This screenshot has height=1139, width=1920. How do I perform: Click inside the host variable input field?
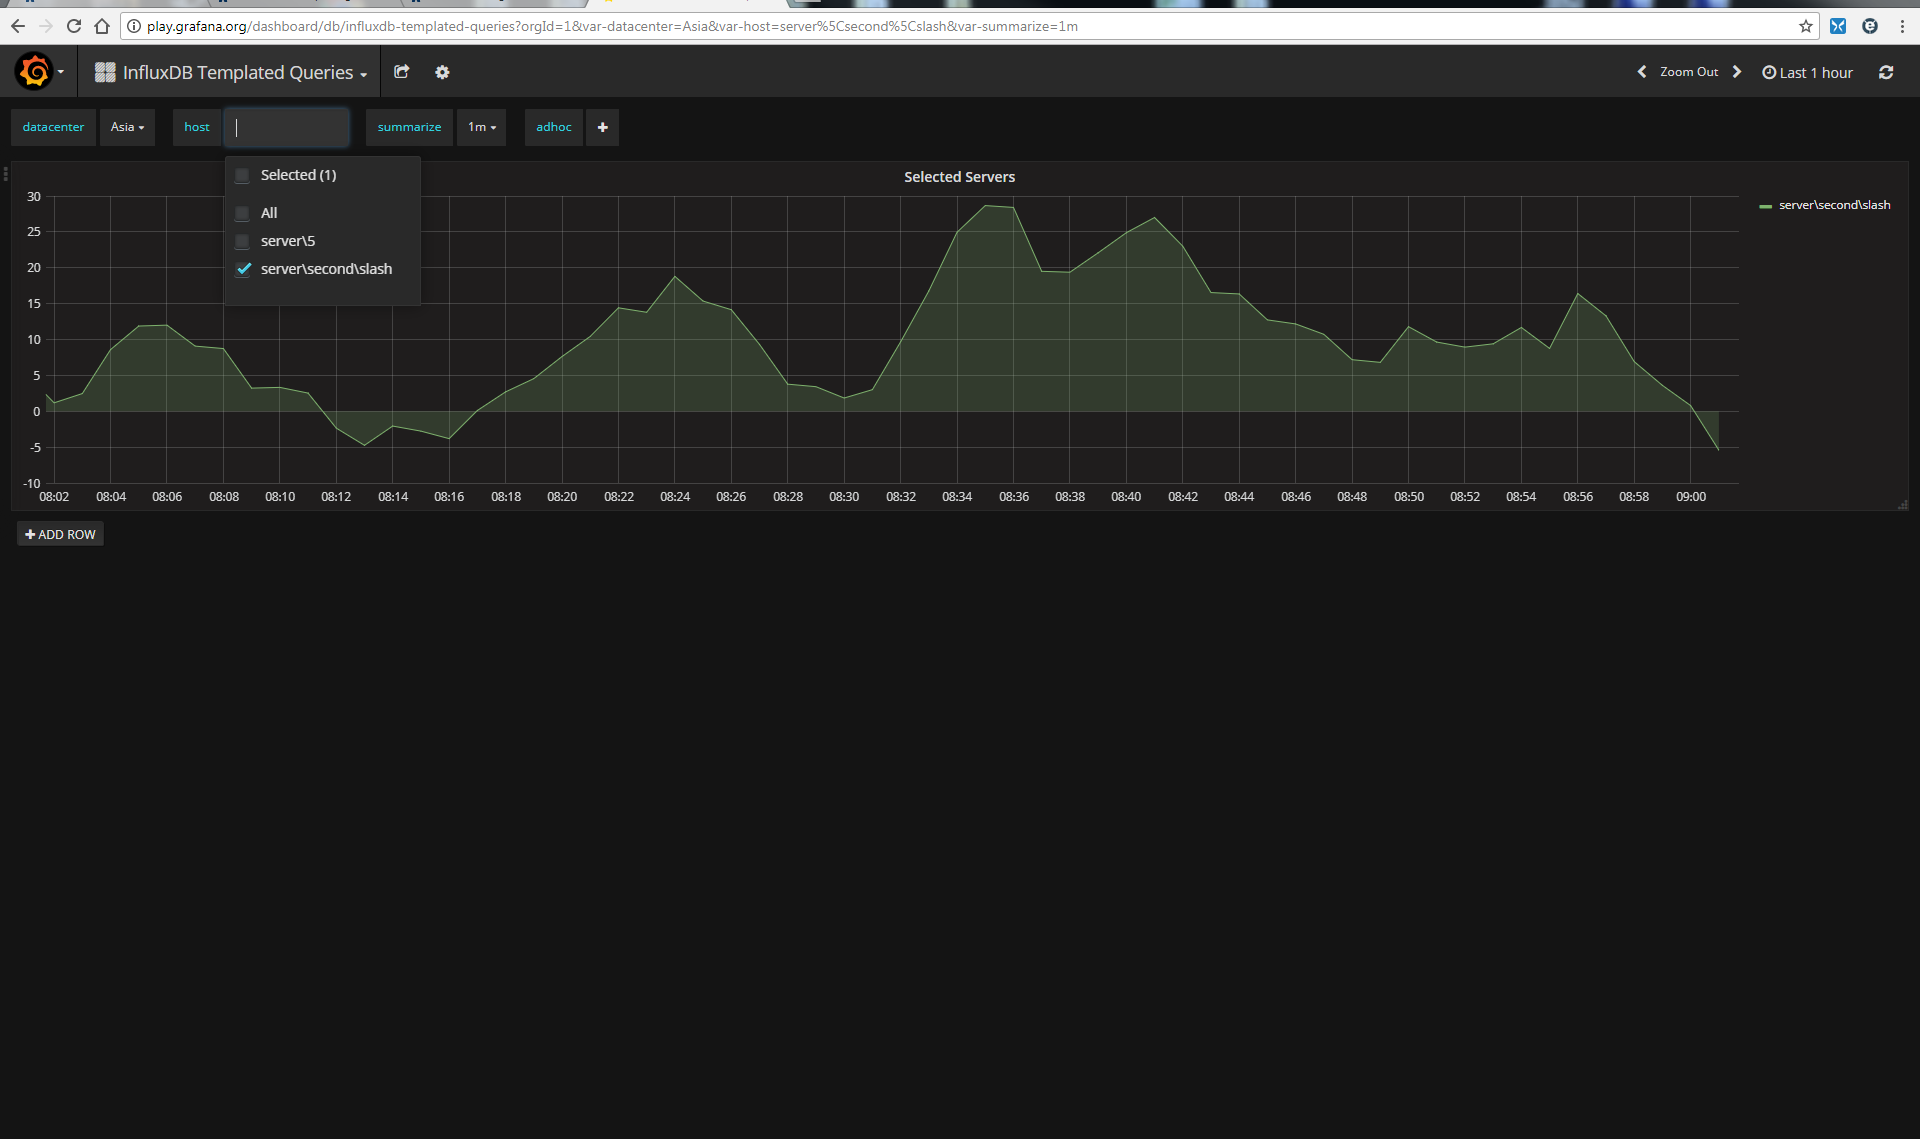(x=287, y=127)
